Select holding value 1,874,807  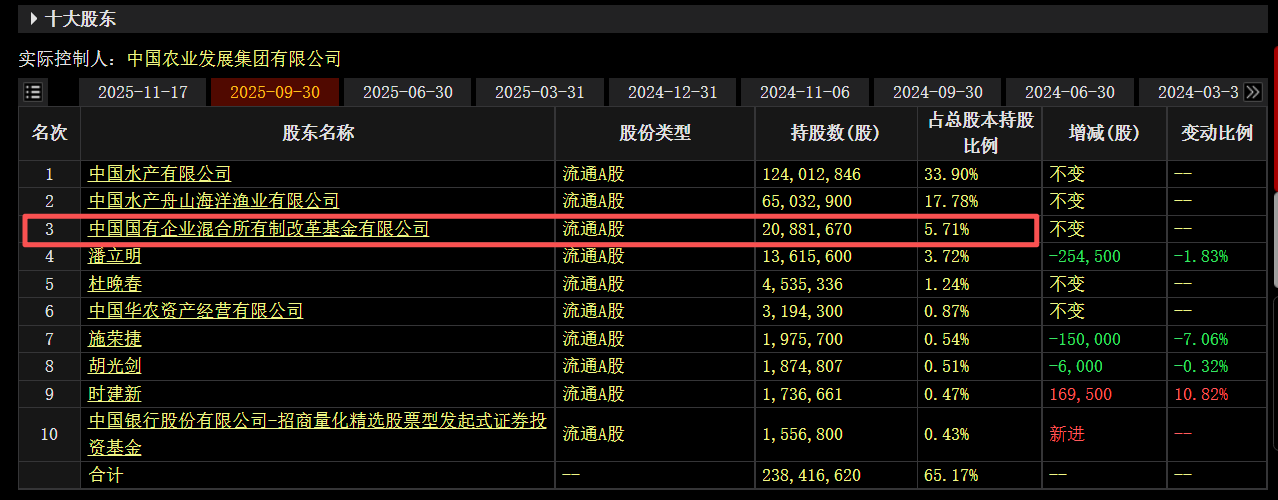803,366
